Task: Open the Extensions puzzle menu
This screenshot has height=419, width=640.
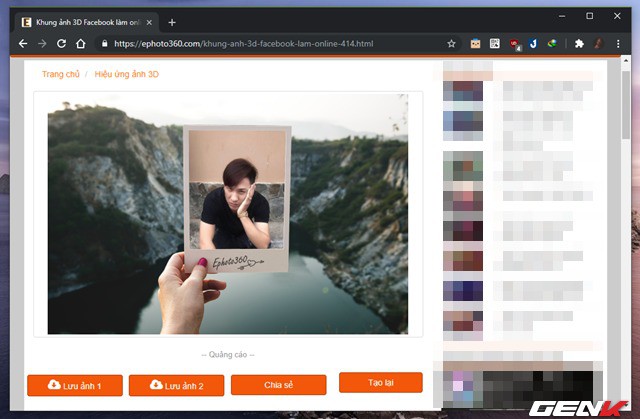Action: [579, 44]
